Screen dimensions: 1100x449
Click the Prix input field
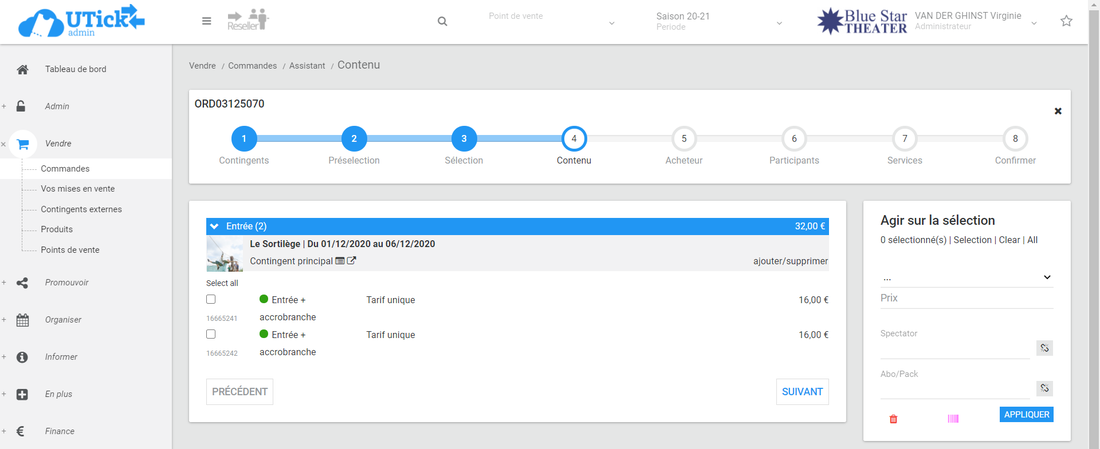point(967,299)
